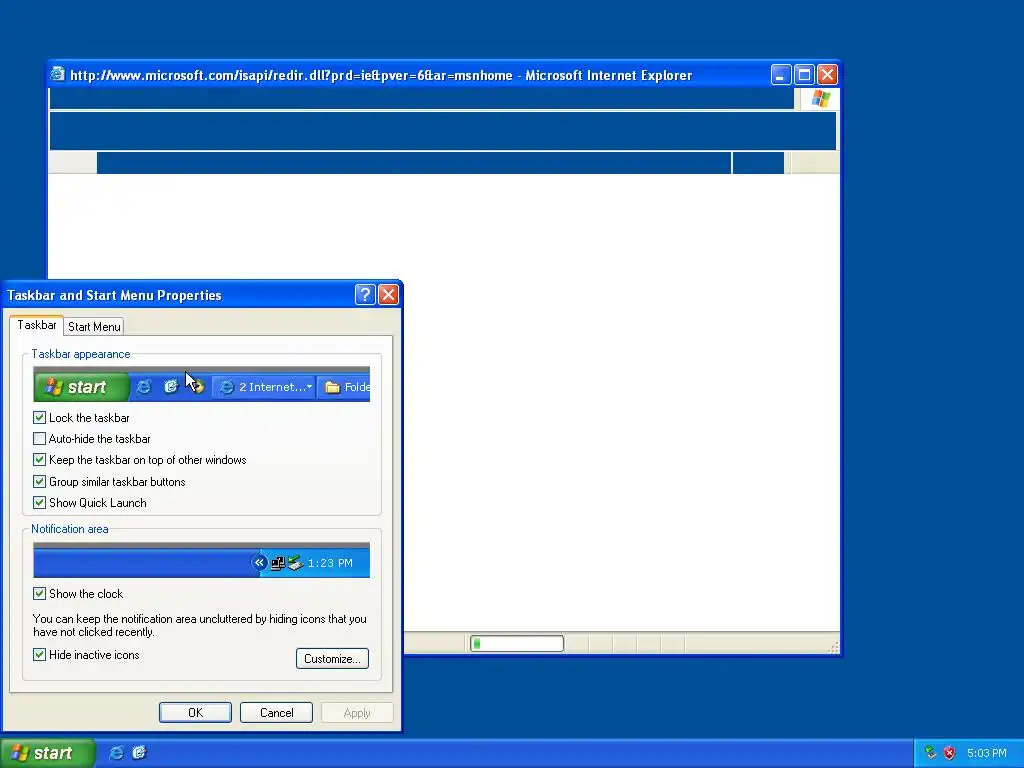Screen dimensions: 1024x768
Task: Toggle the Lock the taskbar checkbox
Action: click(39, 417)
